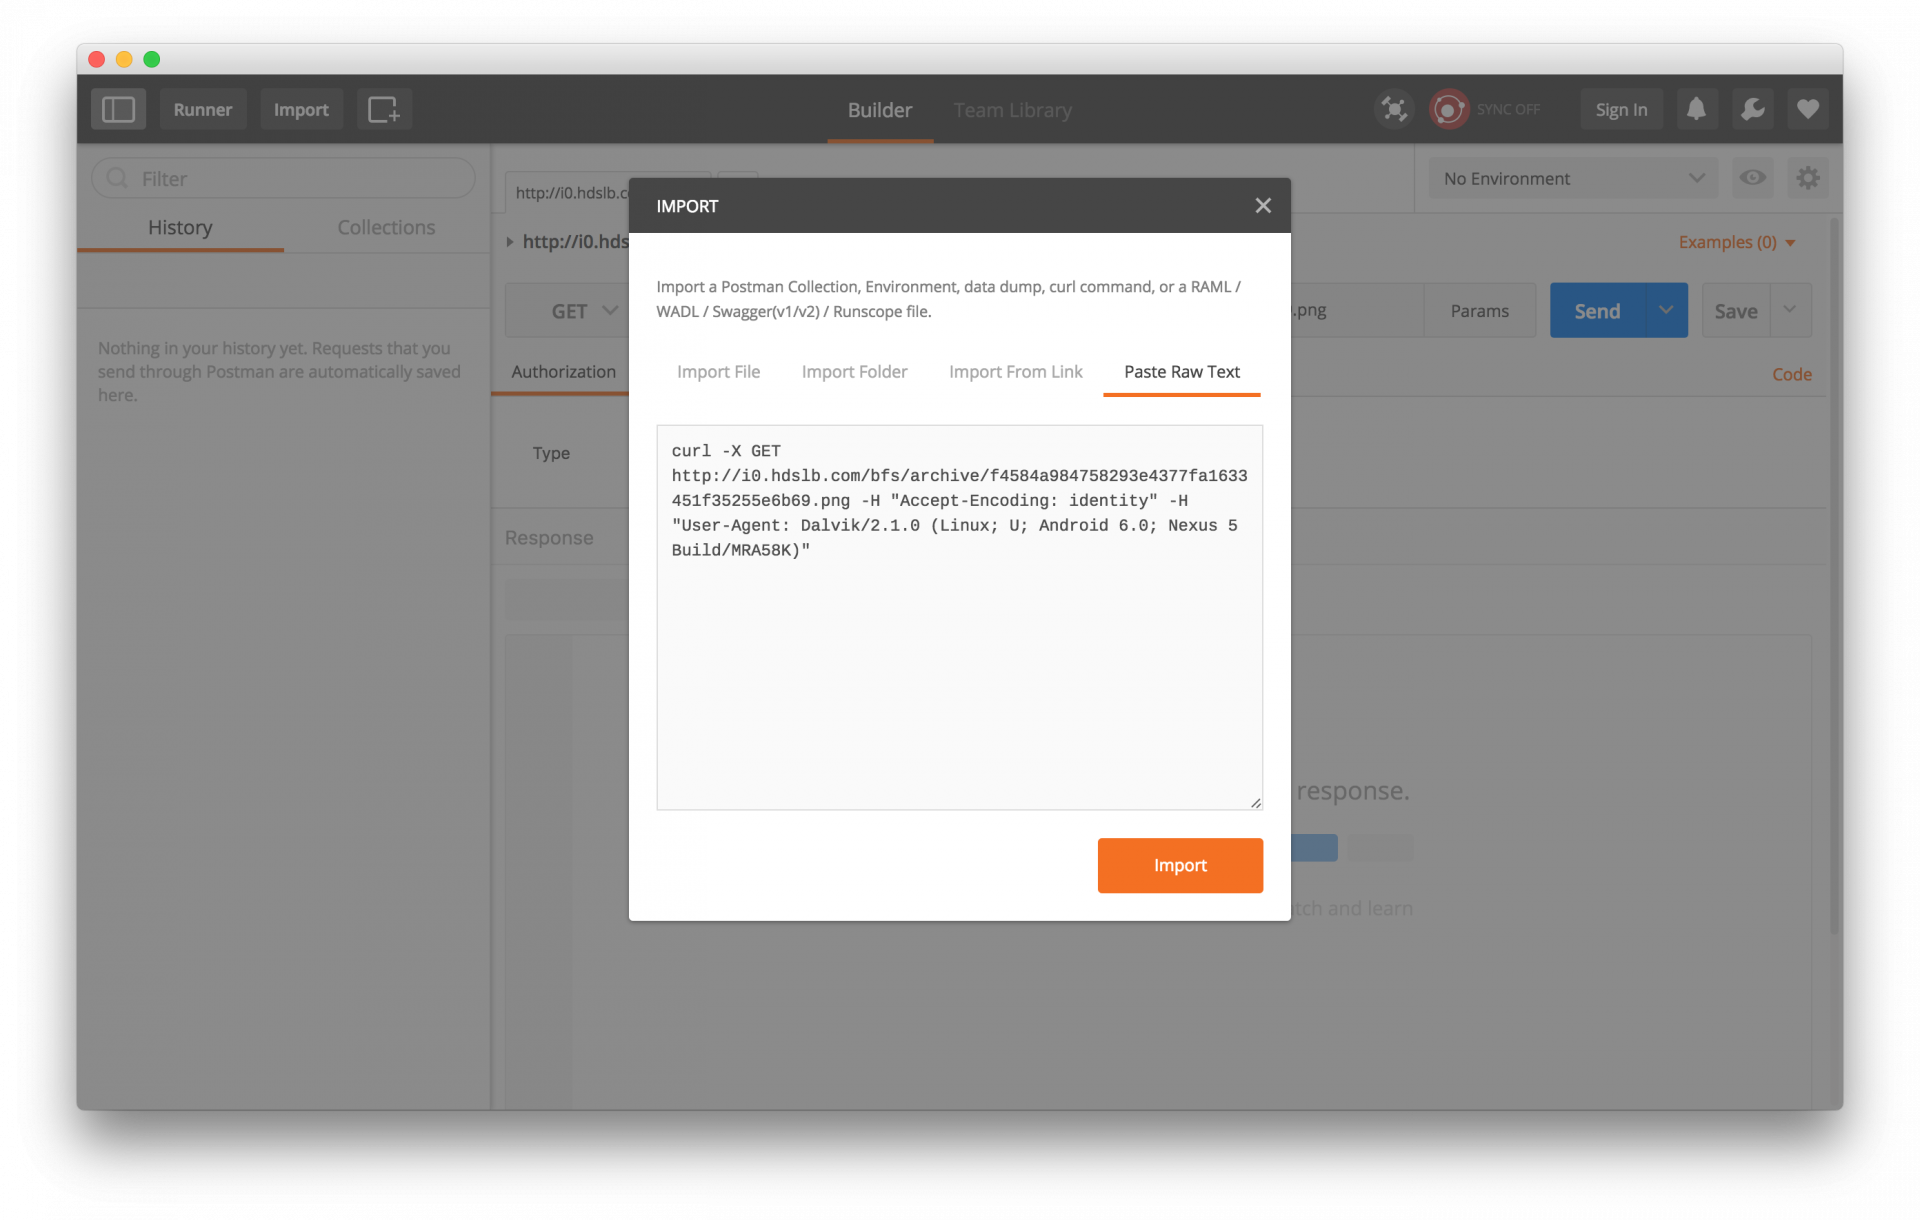The width and height of the screenshot is (1920, 1220).
Task: Open new window icon in toolbar
Action: click(x=384, y=109)
